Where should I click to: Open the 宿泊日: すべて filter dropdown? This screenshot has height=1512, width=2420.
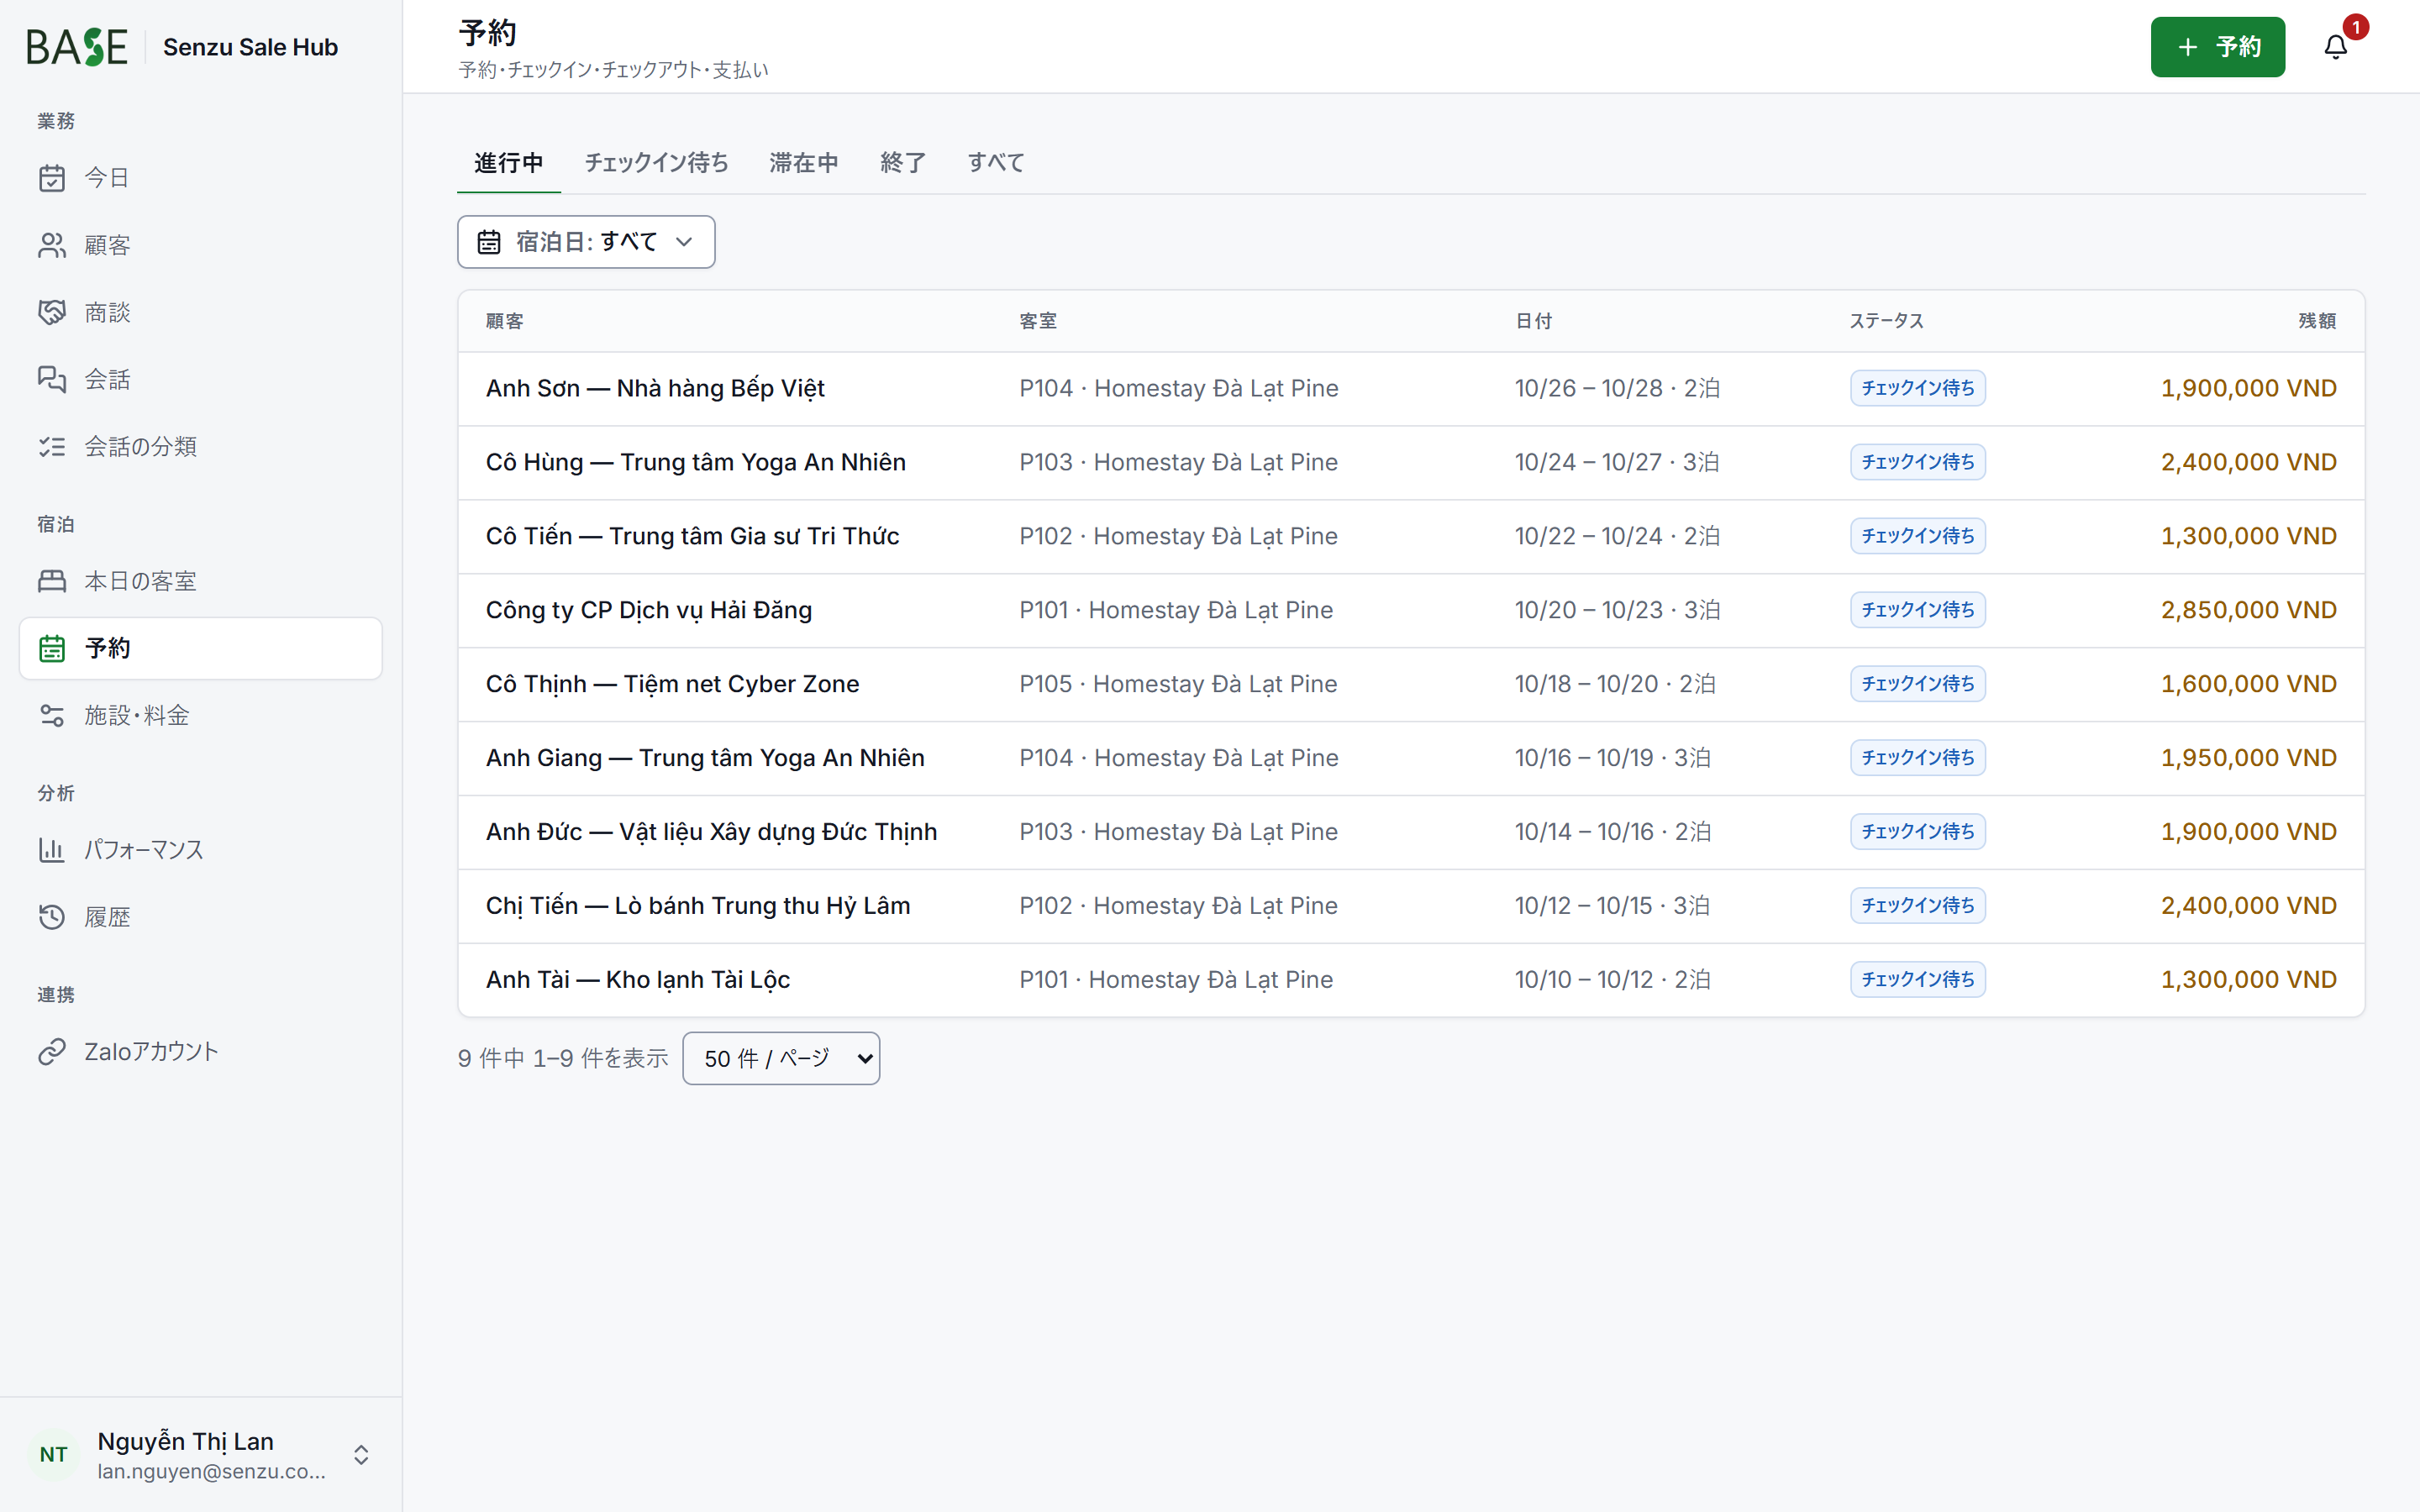point(586,242)
